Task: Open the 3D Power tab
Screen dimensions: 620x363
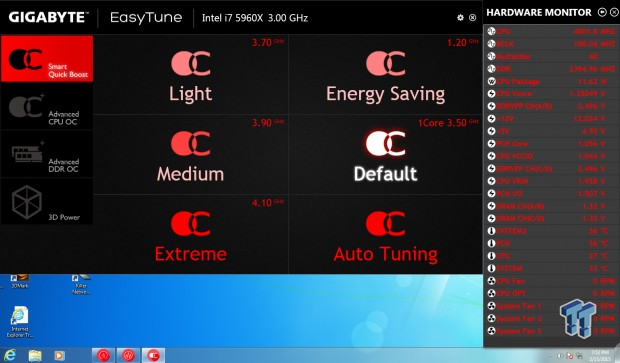Action: coord(47,201)
